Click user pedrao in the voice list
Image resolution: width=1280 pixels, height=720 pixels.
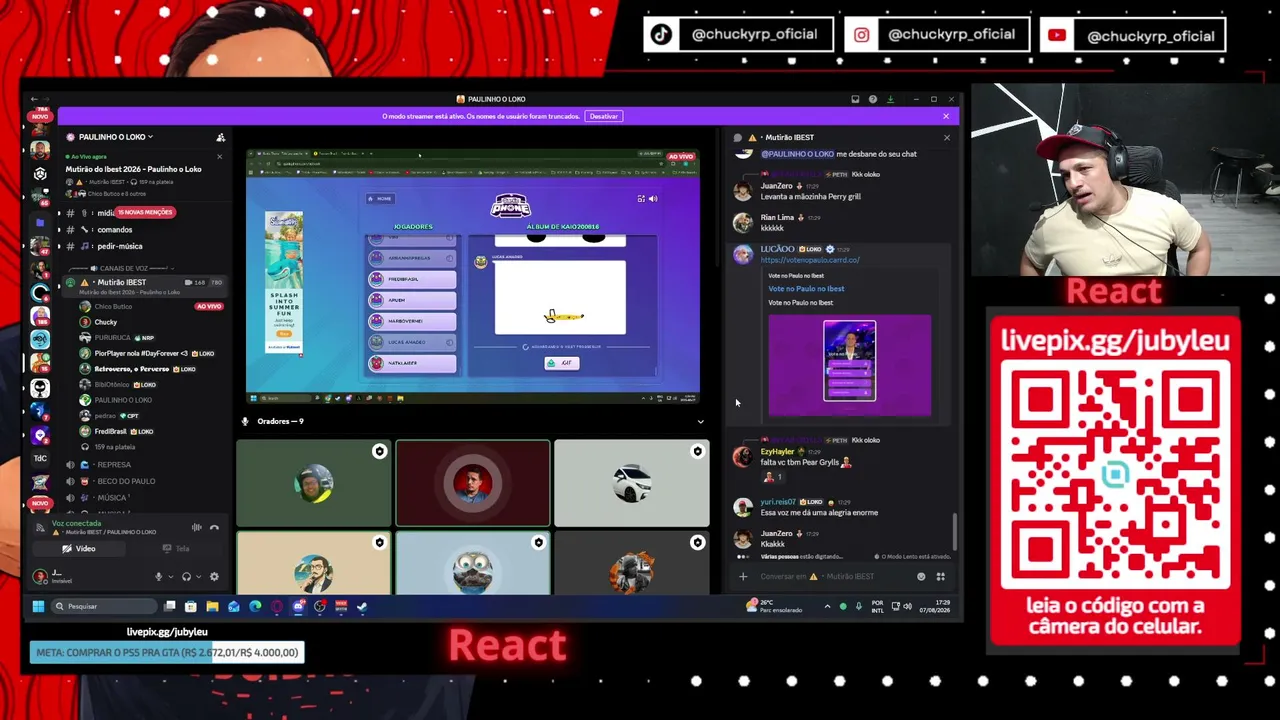point(105,416)
